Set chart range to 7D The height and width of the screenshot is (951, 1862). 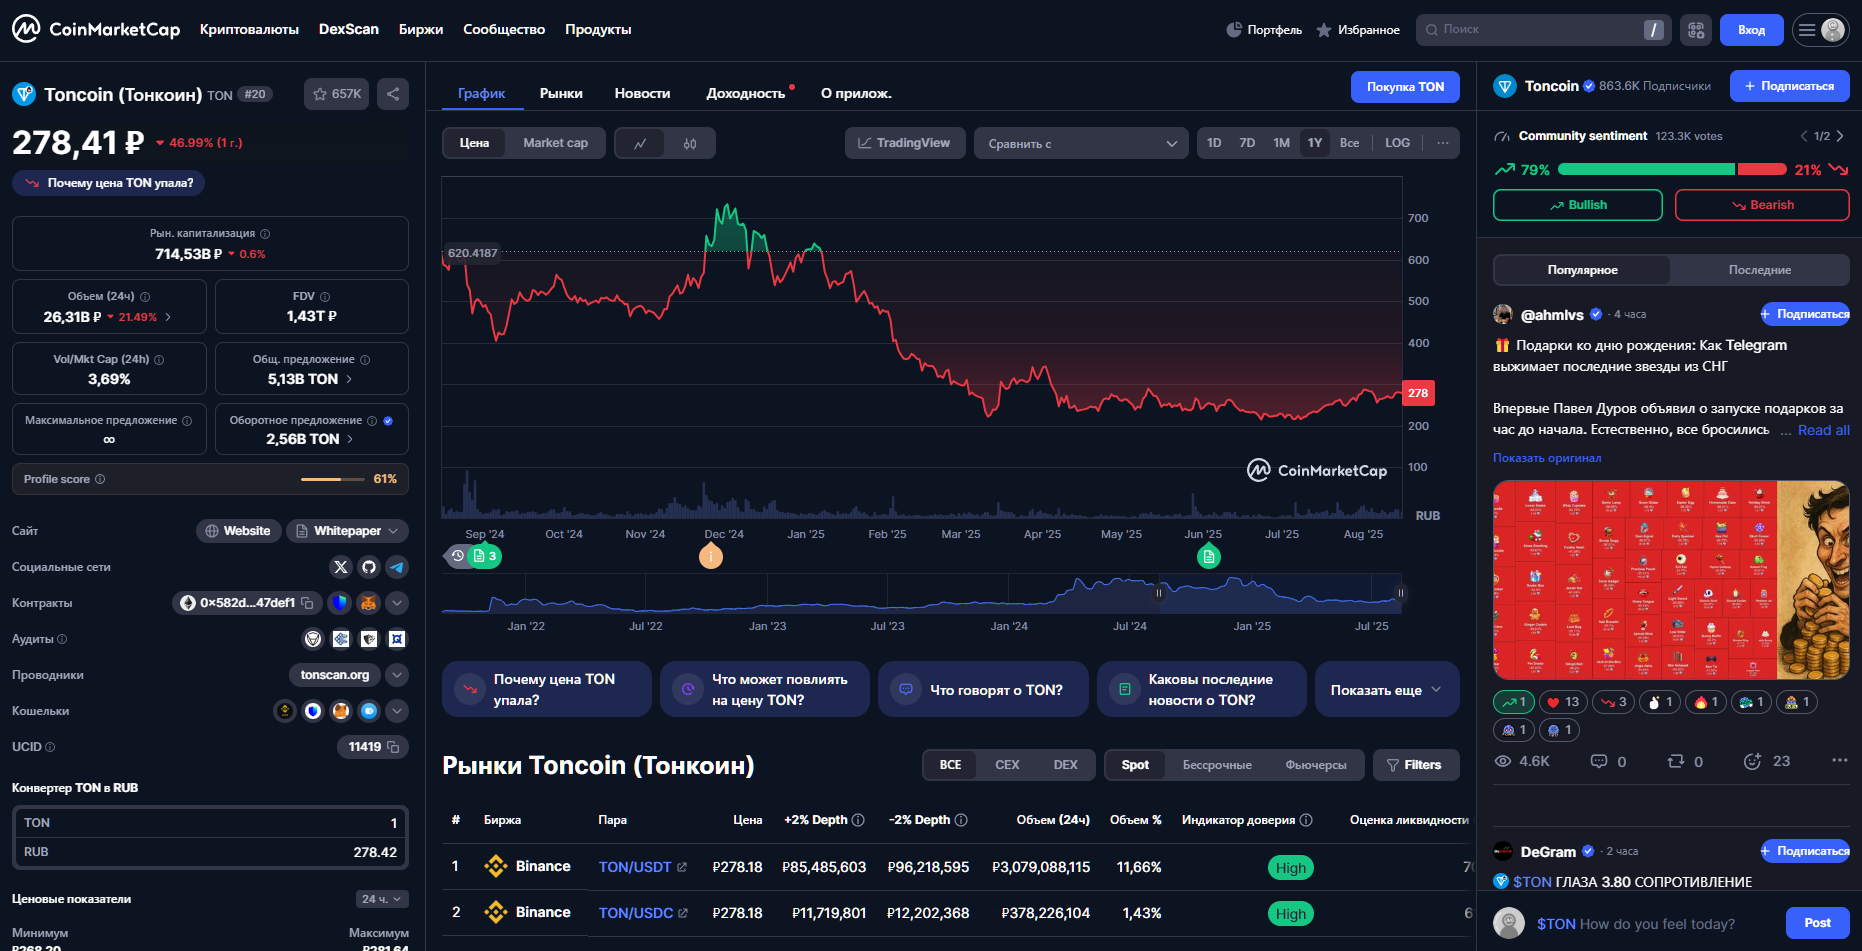[x=1247, y=143]
